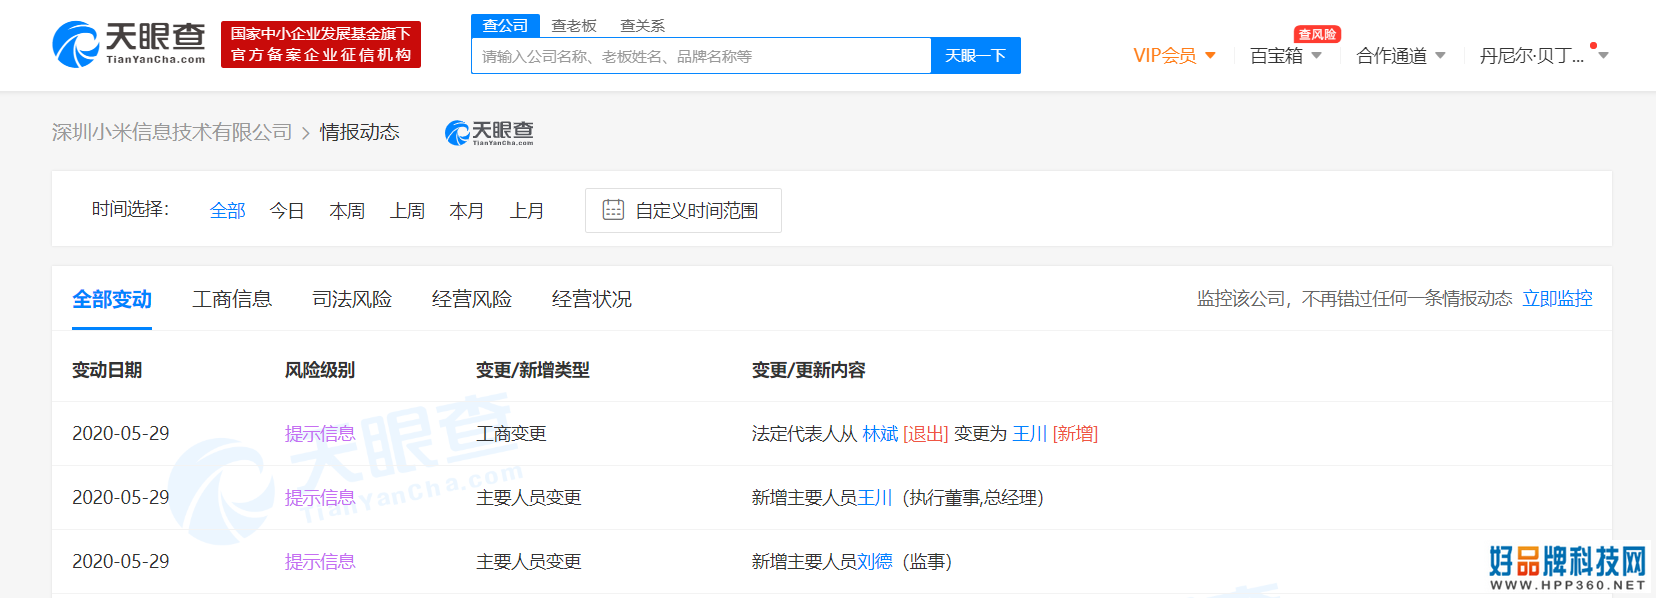1656x598 pixels.
Task: Focus the company name search input
Action: point(701,56)
